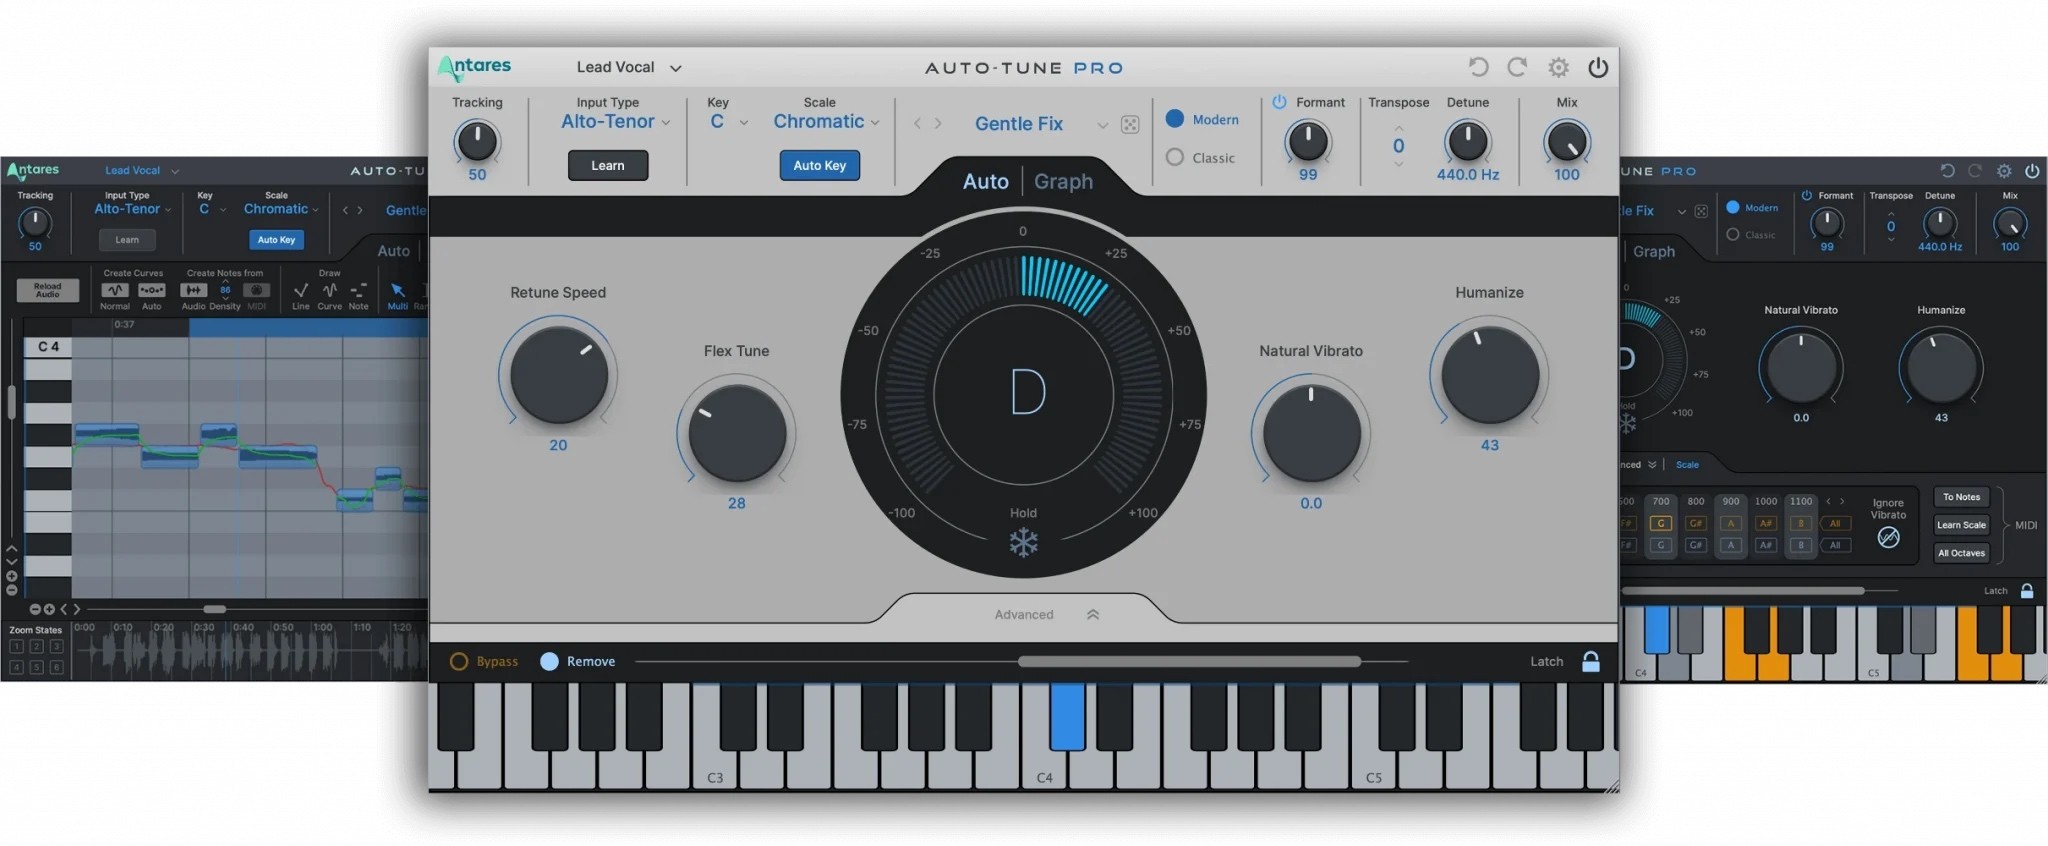
Task: Click the Latch lock icon in the center window
Action: pyautogui.click(x=1591, y=661)
